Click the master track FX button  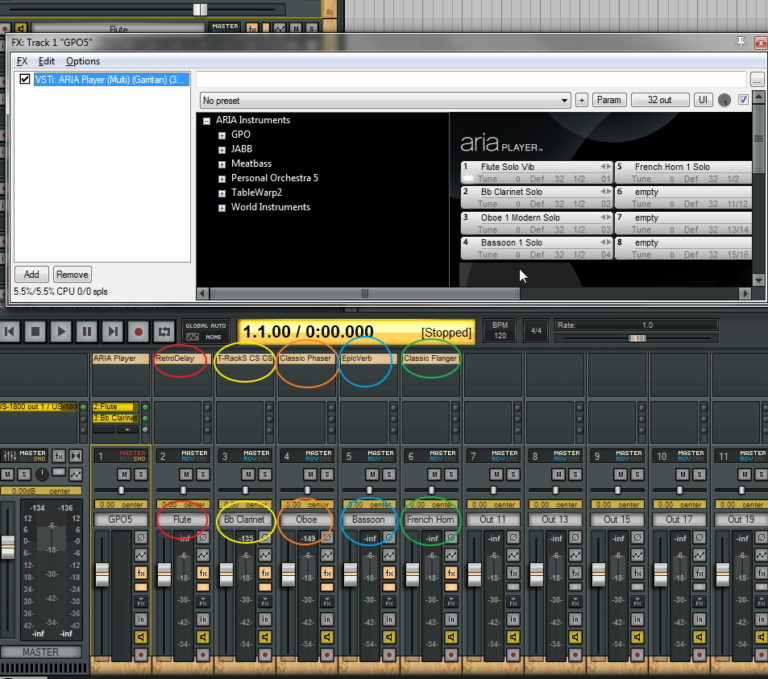click(58, 456)
